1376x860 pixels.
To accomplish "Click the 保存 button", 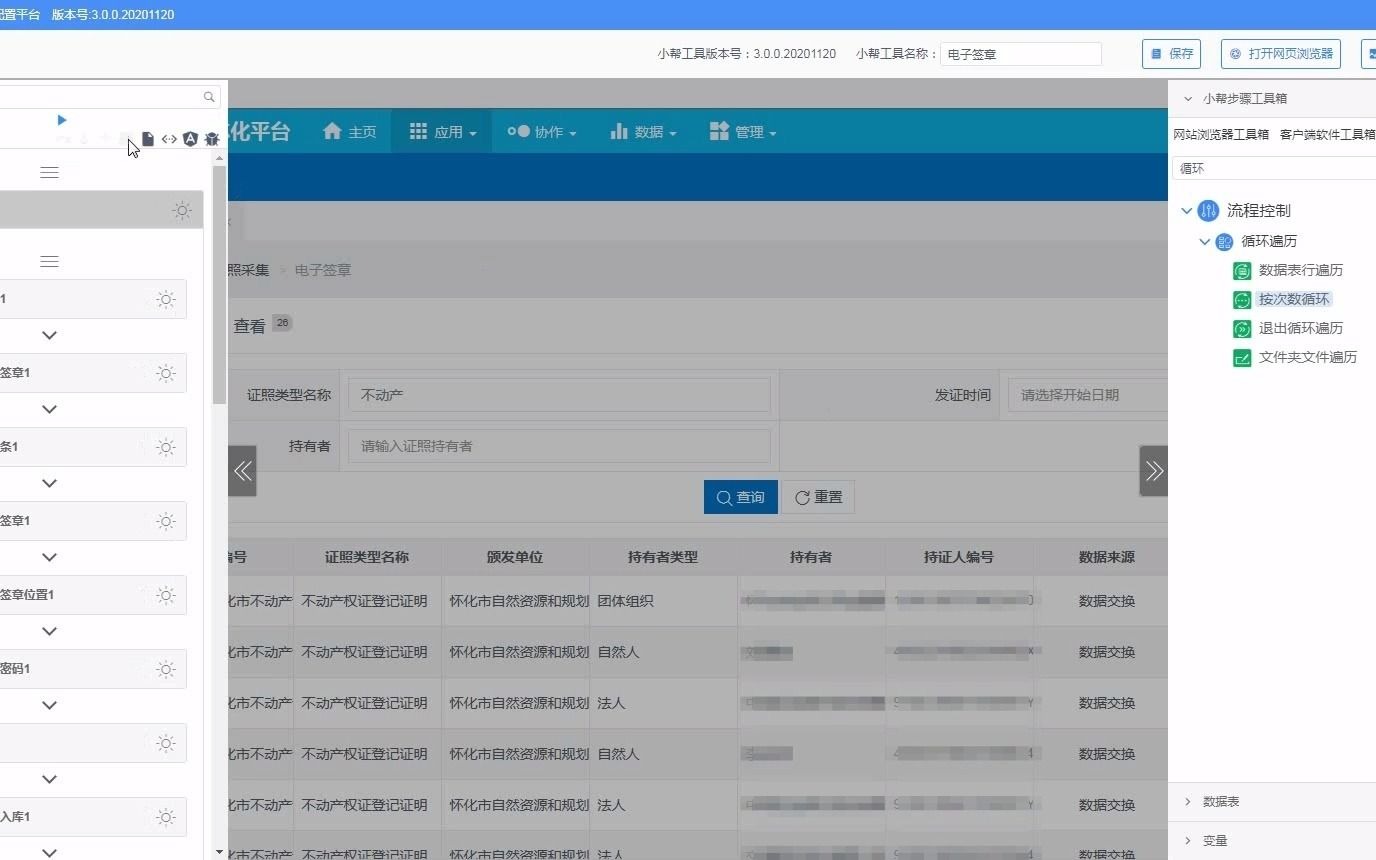I will click(1171, 54).
